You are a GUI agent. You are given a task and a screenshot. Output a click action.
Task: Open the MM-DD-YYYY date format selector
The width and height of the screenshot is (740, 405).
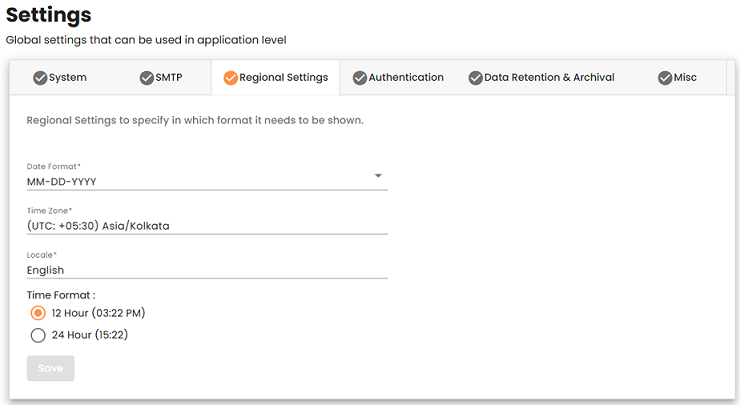point(207,182)
